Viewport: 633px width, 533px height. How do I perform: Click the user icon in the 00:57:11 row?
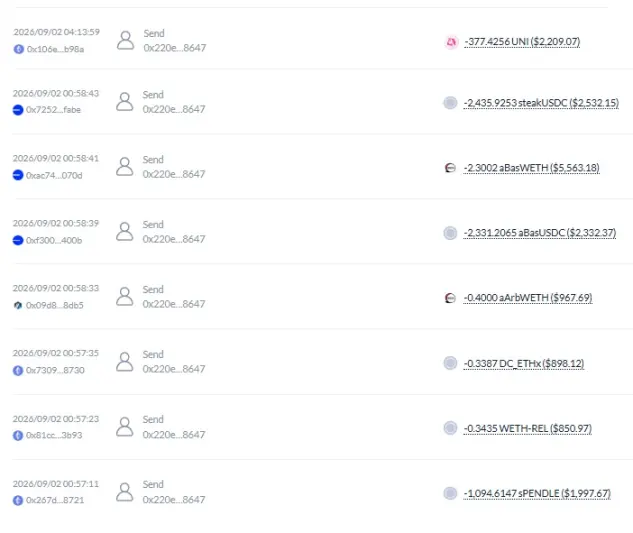coord(124,492)
